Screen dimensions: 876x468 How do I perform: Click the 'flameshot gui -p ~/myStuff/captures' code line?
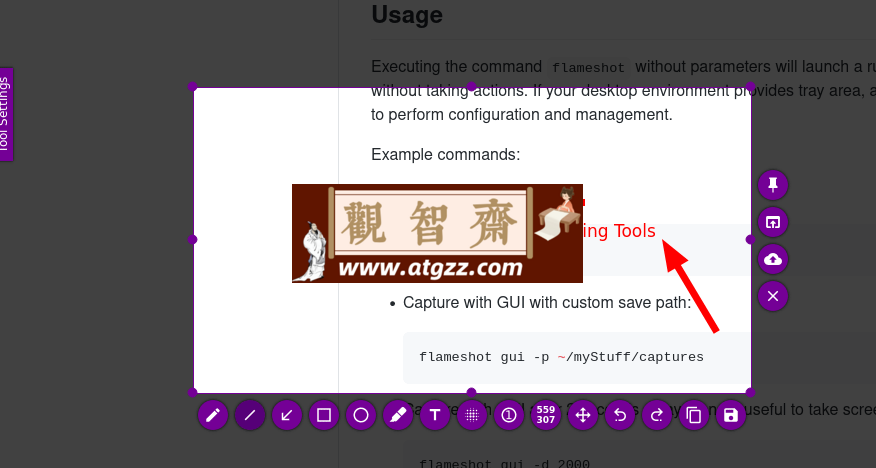point(561,357)
